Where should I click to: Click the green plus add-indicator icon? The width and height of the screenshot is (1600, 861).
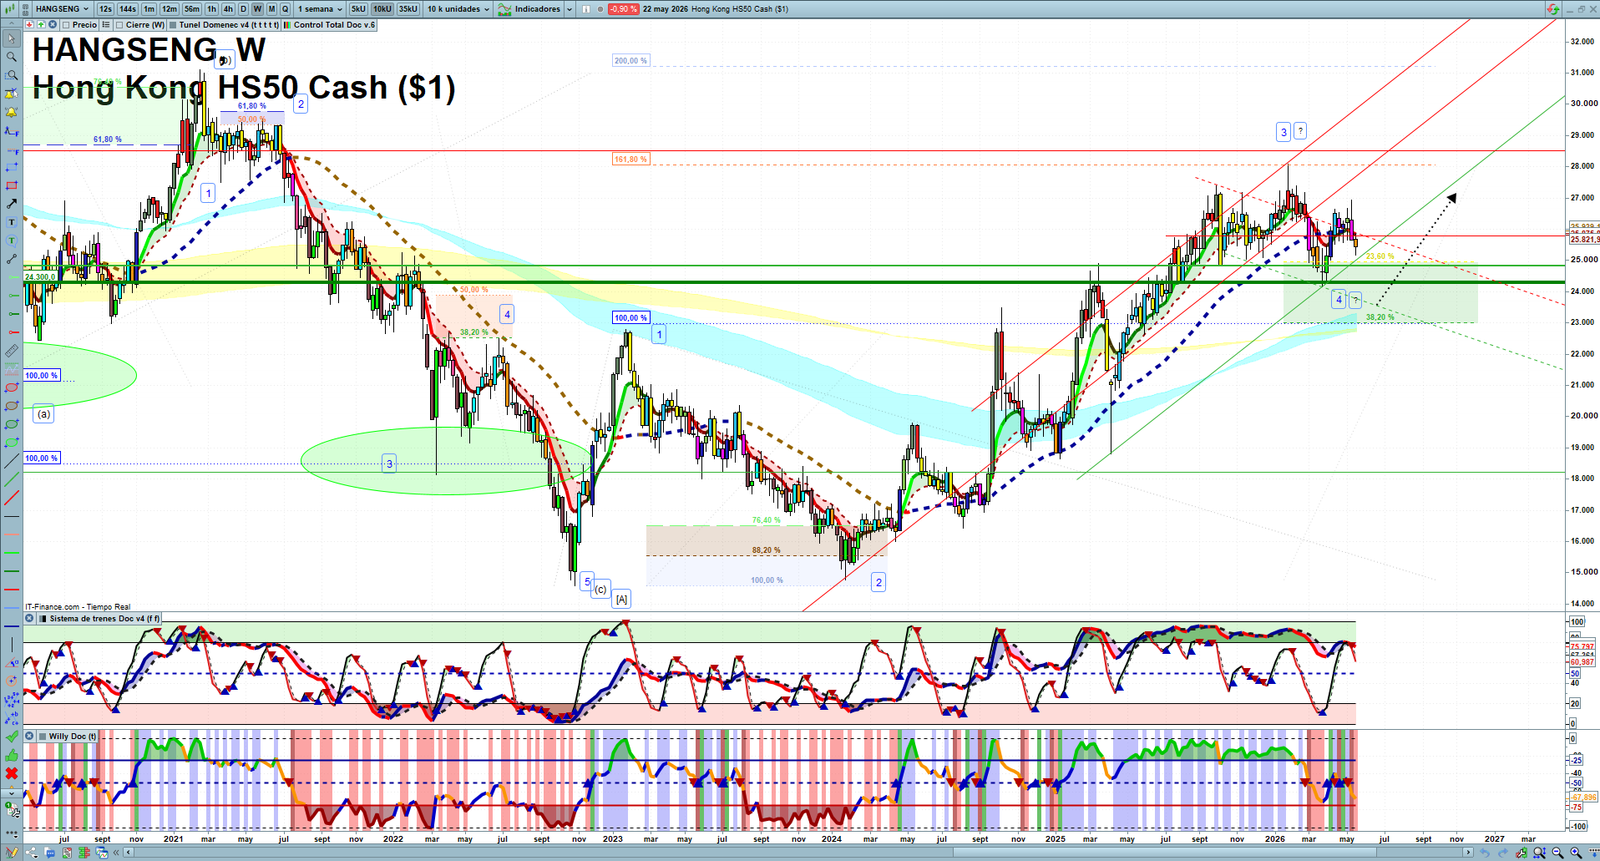click(41, 24)
